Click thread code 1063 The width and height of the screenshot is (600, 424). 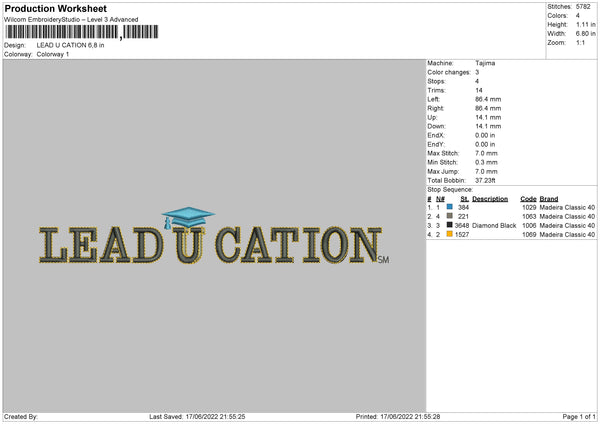pyautogui.click(x=529, y=217)
